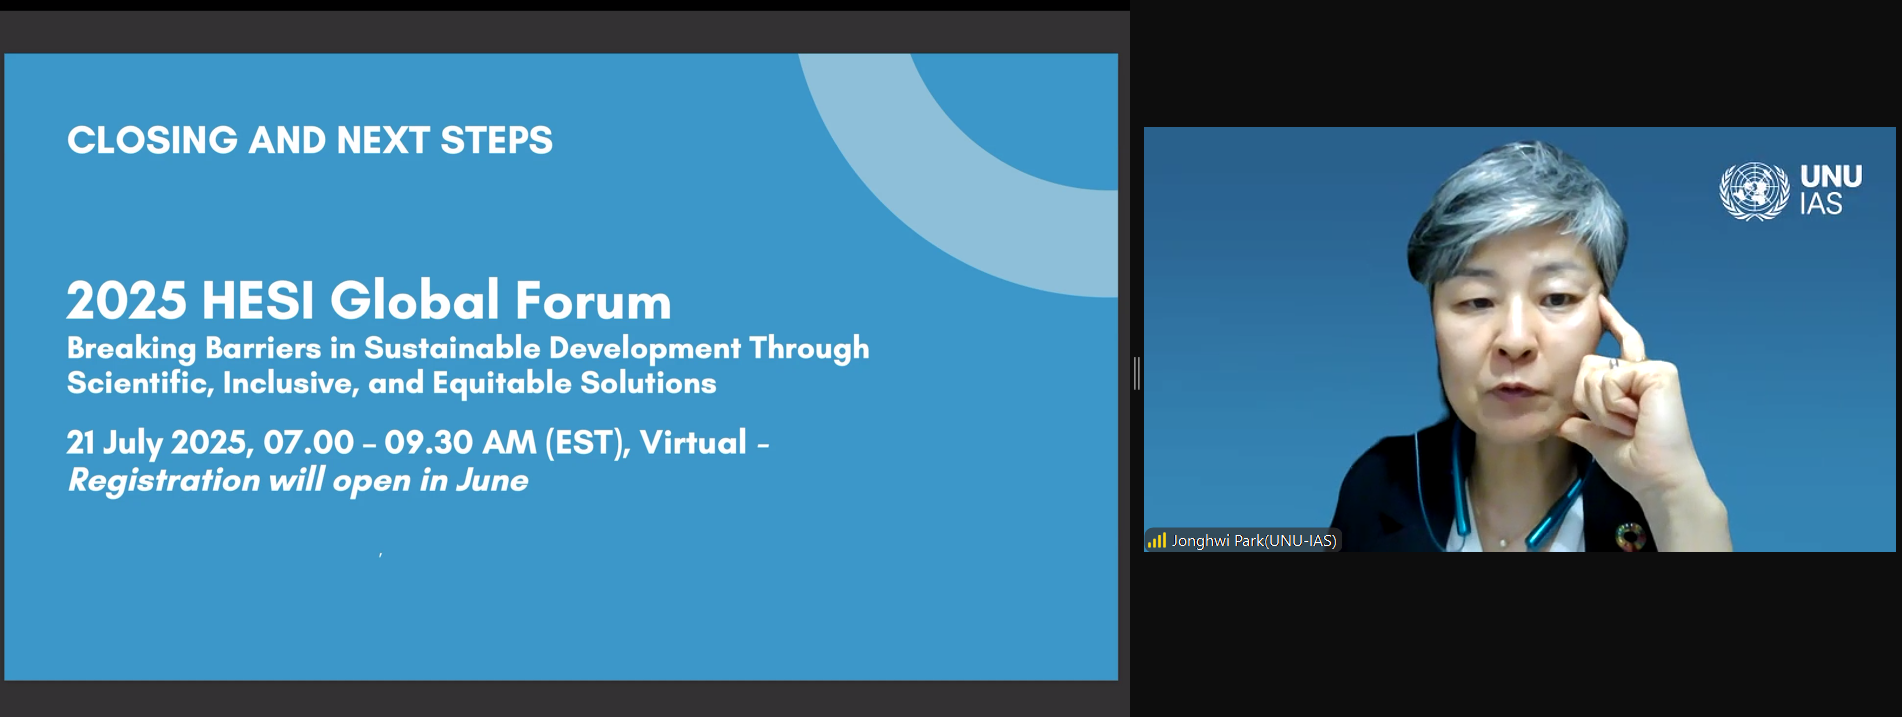Viewport: 1902px width, 717px height.
Task: Click the UN emblem logo in video
Action: click(x=1753, y=190)
